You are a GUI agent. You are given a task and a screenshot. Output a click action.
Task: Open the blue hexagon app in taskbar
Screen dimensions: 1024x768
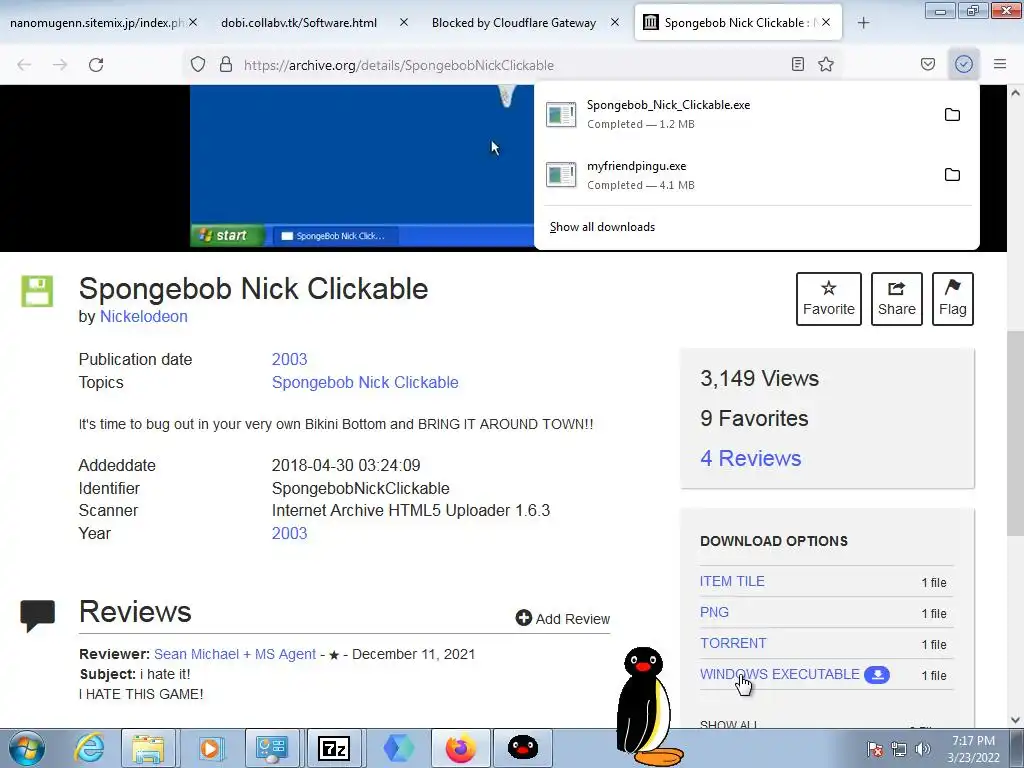pos(398,748)
